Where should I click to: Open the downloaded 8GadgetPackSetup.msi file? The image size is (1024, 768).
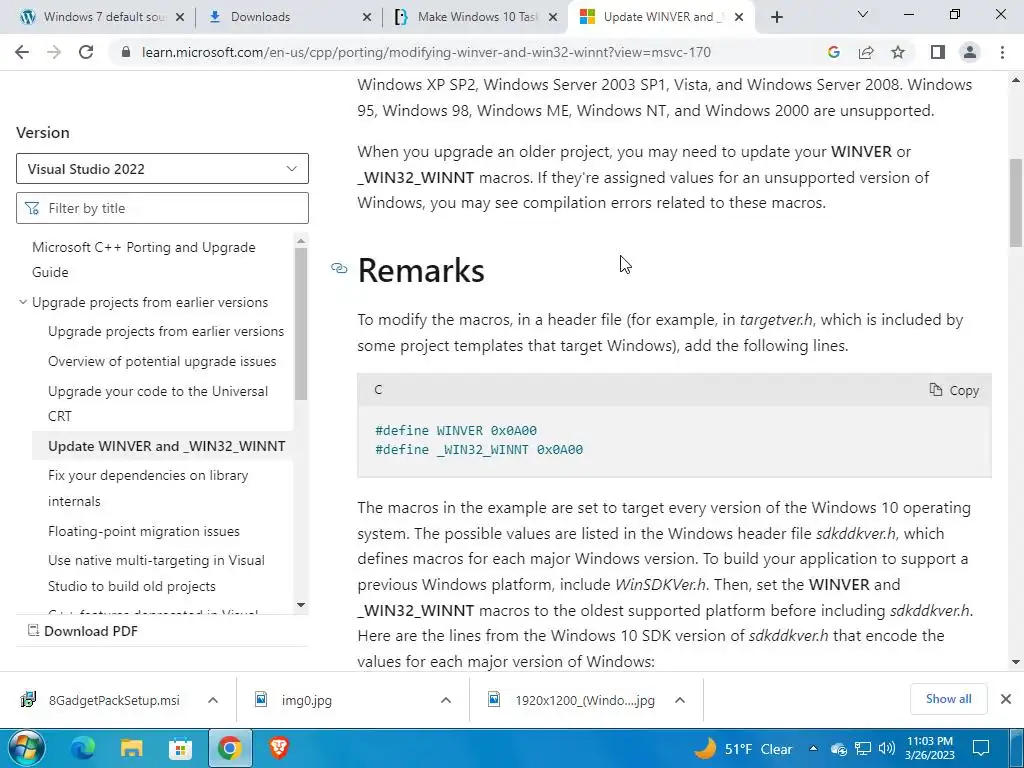100,700
